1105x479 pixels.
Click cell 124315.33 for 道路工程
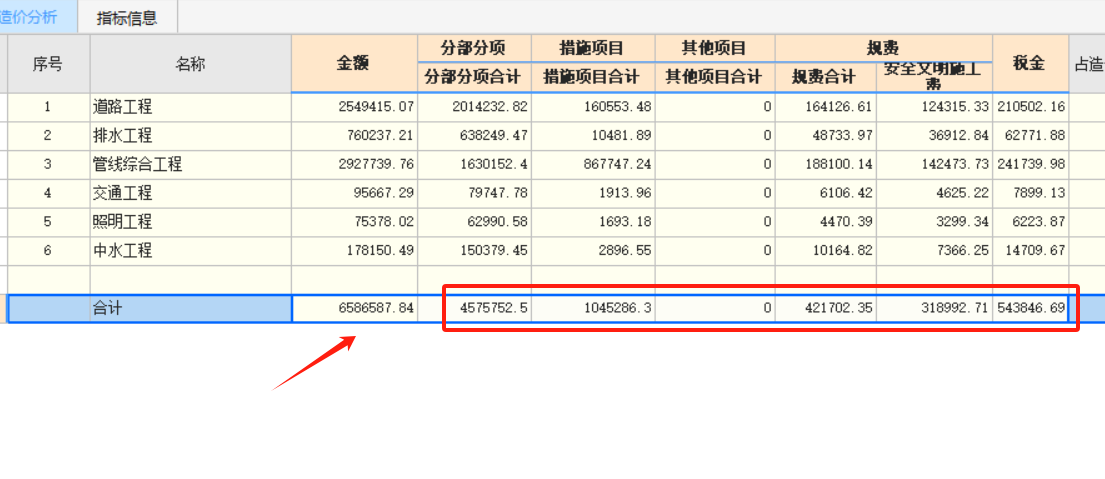click(x=934, y=107)
